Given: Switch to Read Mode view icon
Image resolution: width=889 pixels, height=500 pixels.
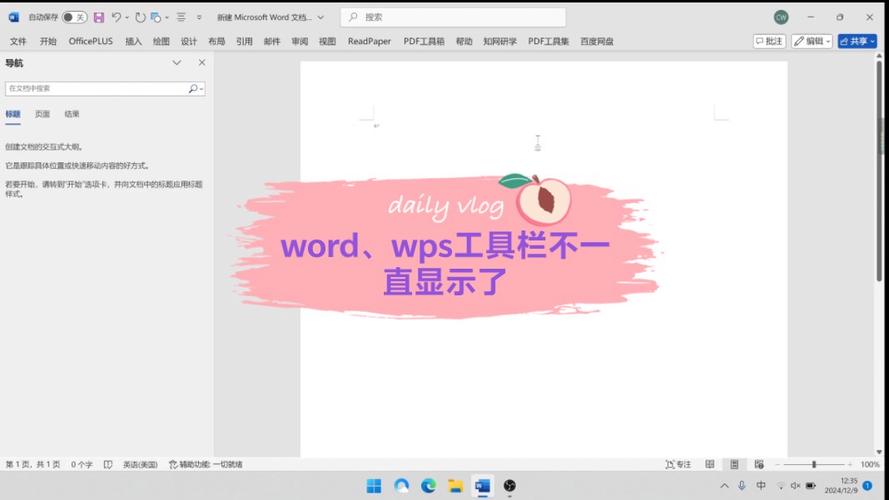Looking at the screenshot, I should (x=710, y=464).
